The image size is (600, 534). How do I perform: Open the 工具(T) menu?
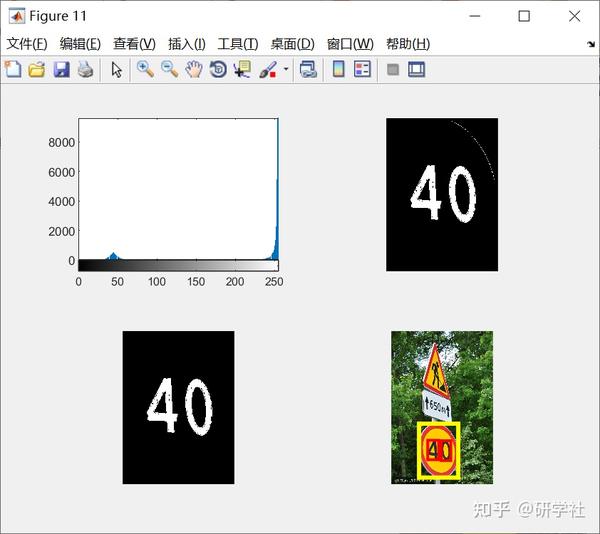tap(238, 44)
